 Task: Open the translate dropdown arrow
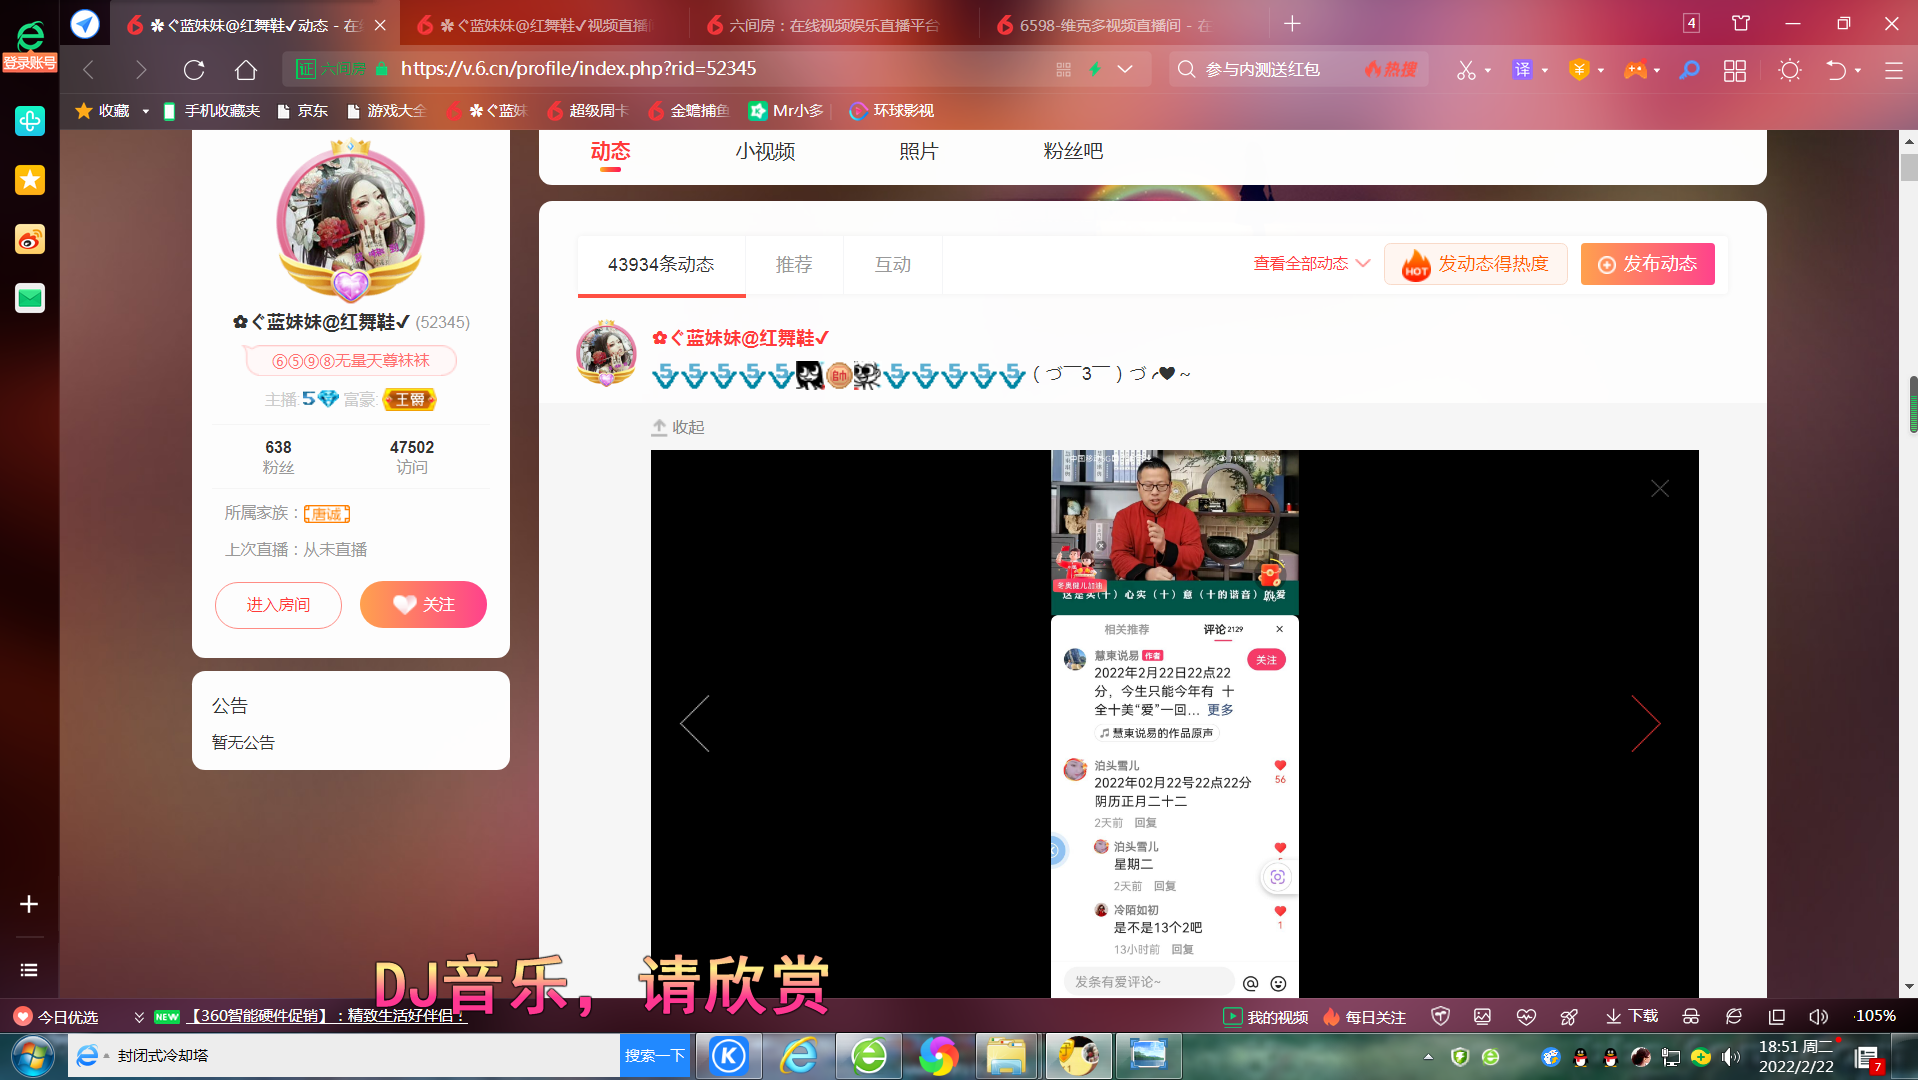click(1545, 70)
